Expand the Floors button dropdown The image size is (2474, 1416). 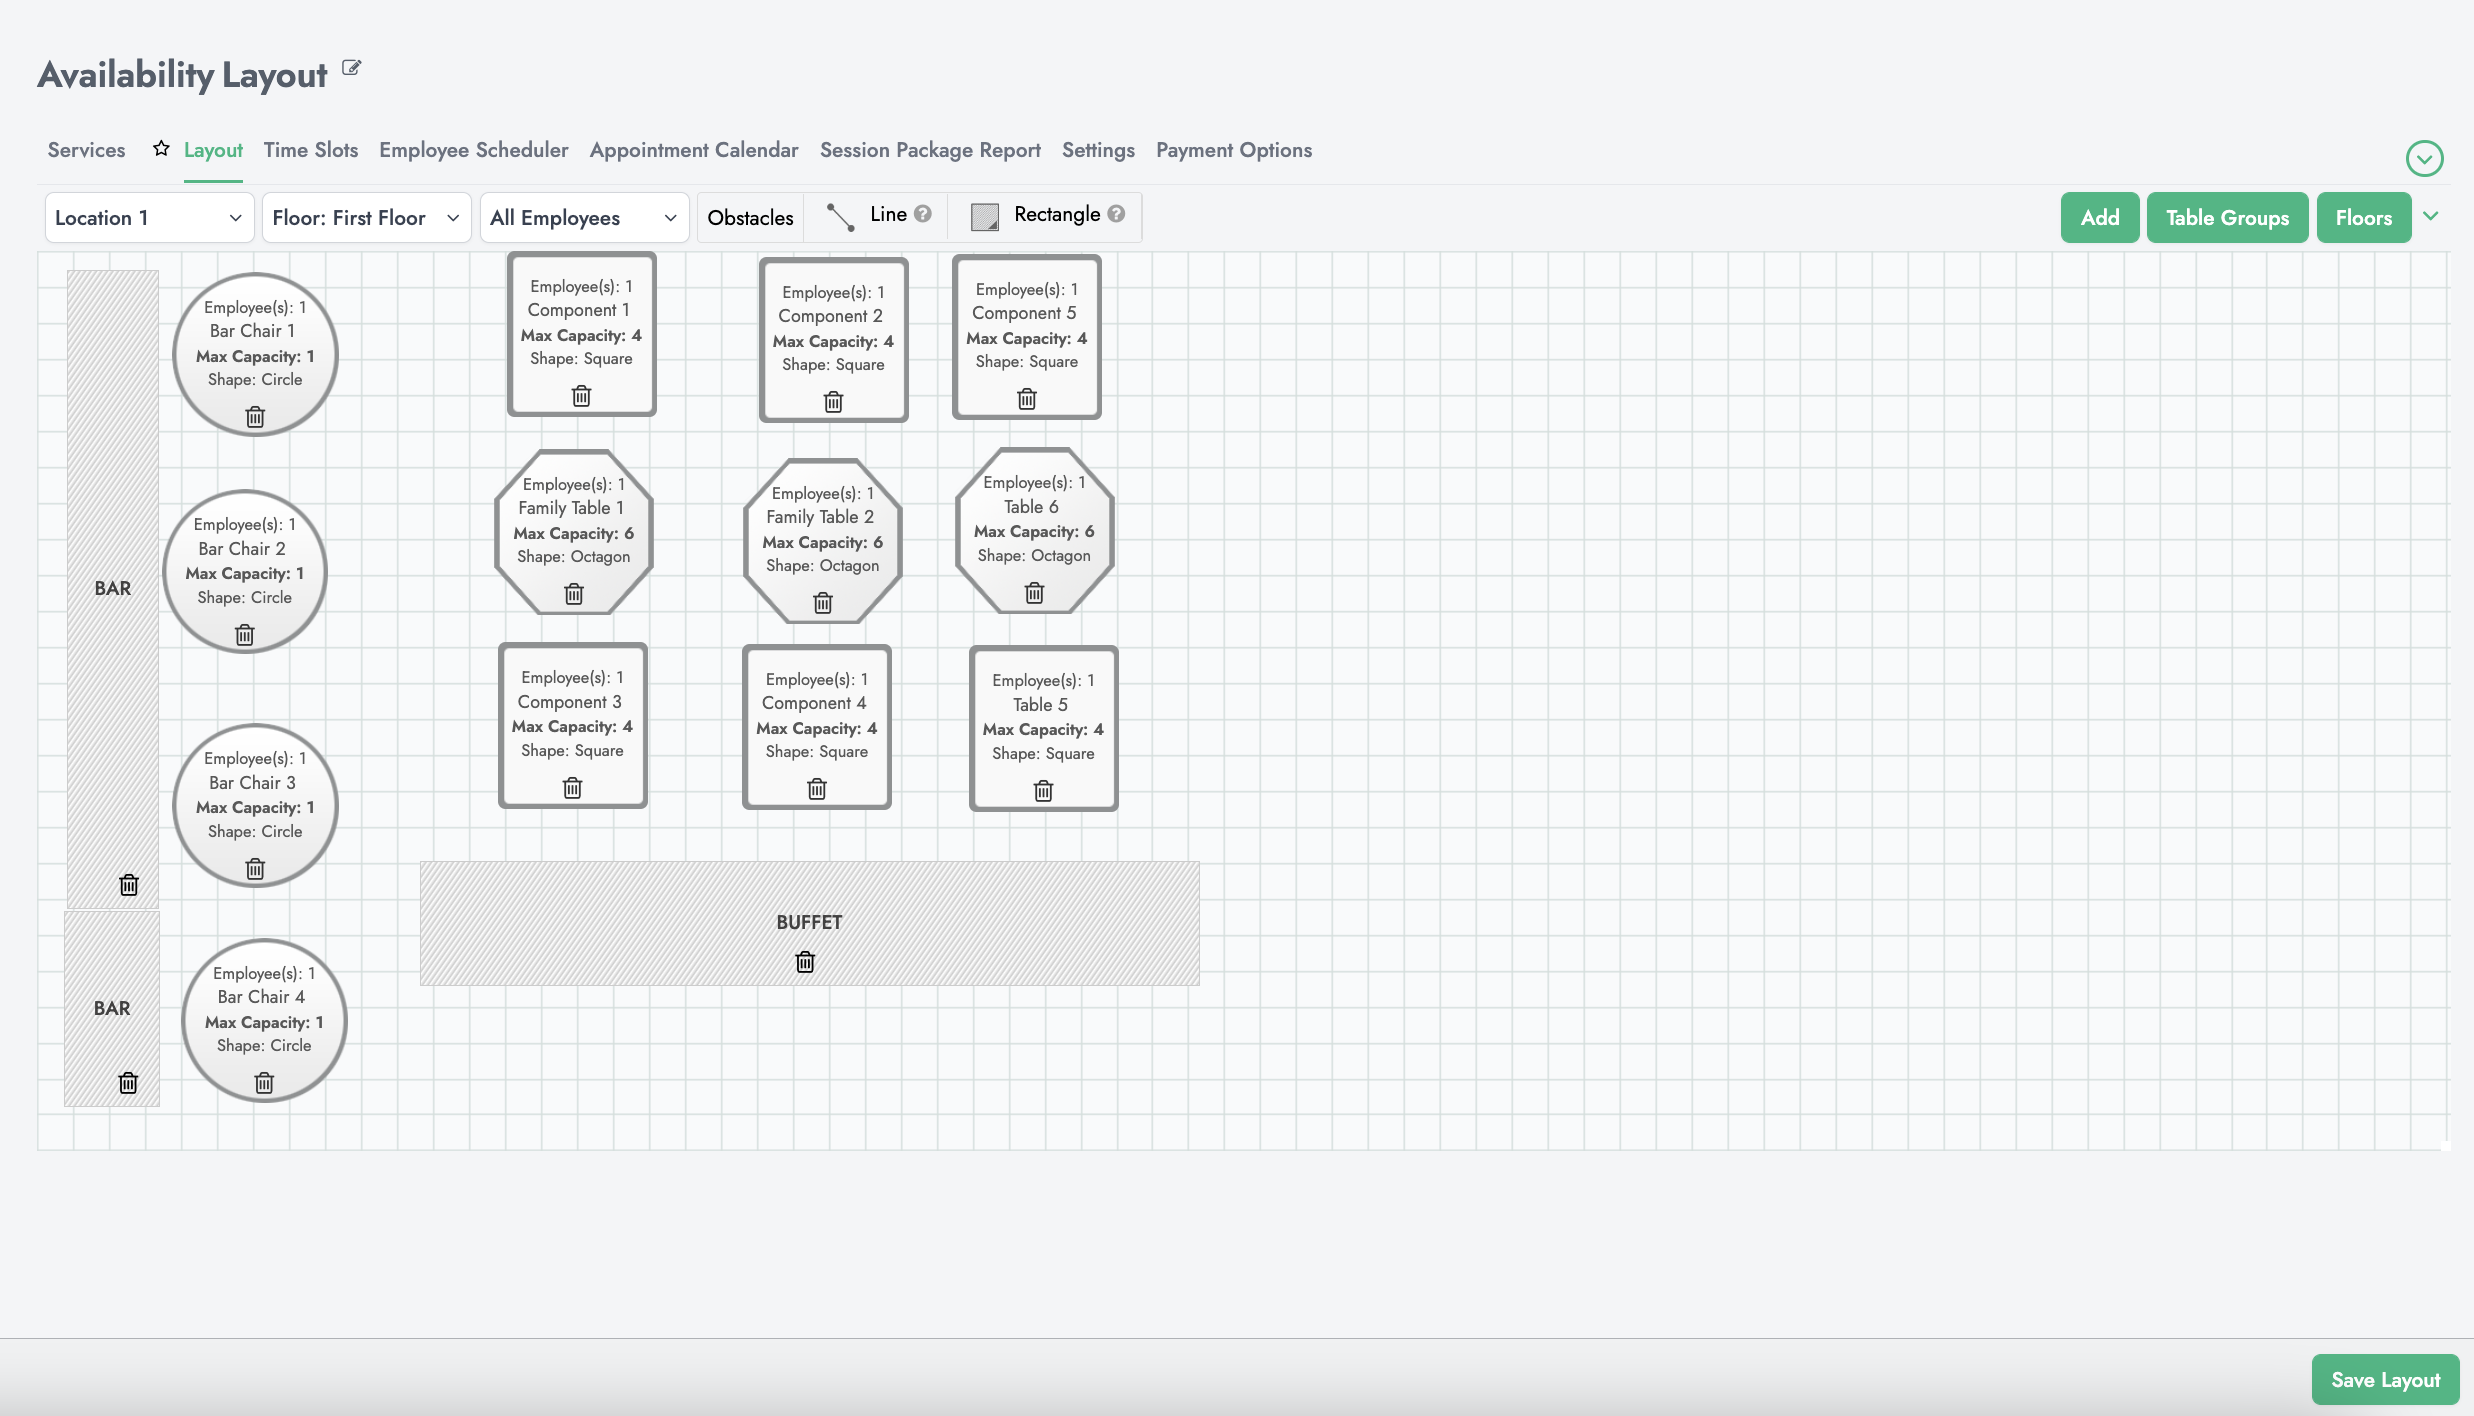(2430, 216)
